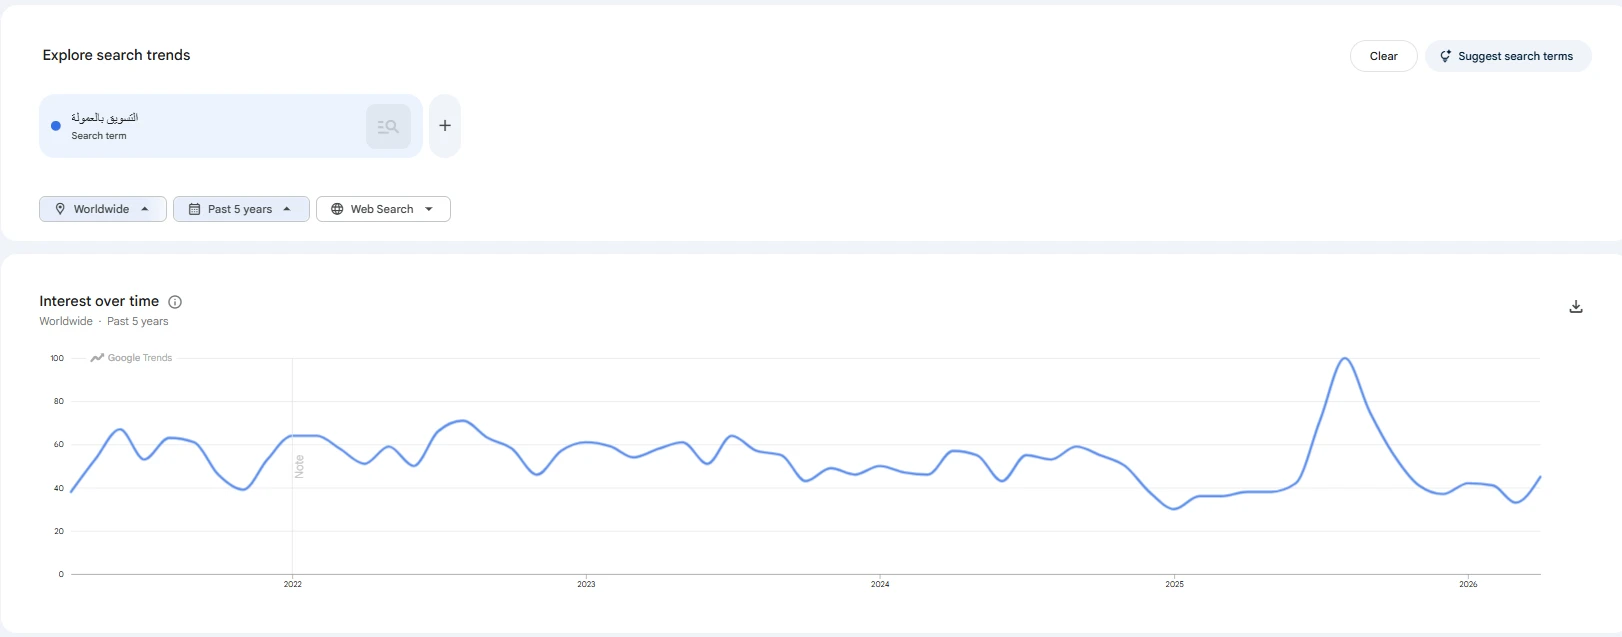Viewport: 1622px width, 637px height.
Task: Expand the Worldwide region dropdown
Action: click(x=103, y=209)
